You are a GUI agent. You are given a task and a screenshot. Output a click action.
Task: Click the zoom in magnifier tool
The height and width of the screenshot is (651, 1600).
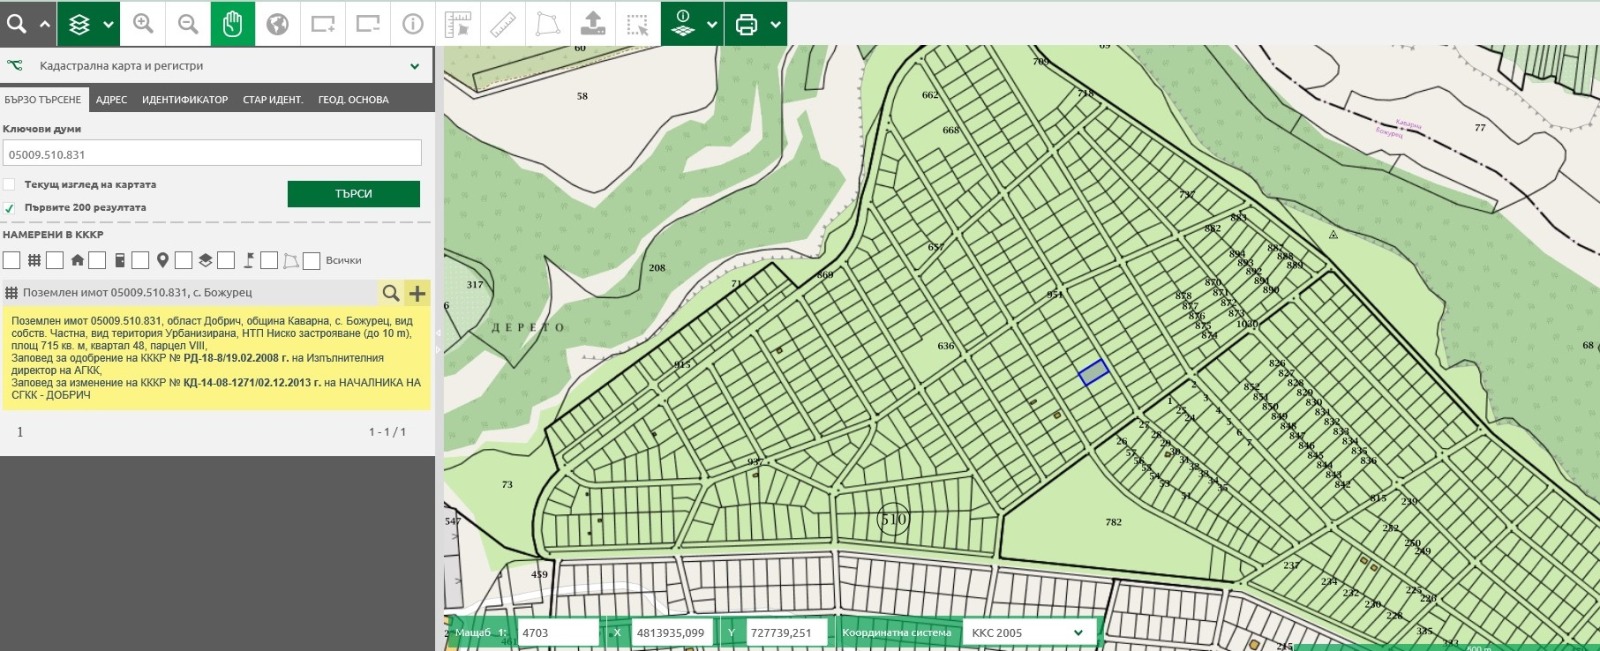click(x=143, y=23)
